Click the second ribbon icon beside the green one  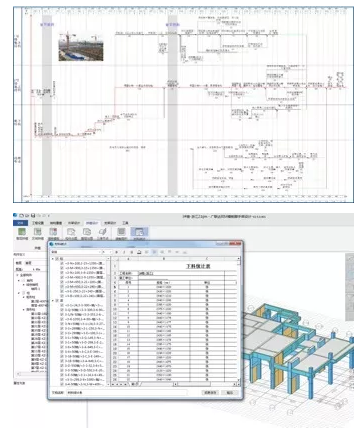coord(38,232)
